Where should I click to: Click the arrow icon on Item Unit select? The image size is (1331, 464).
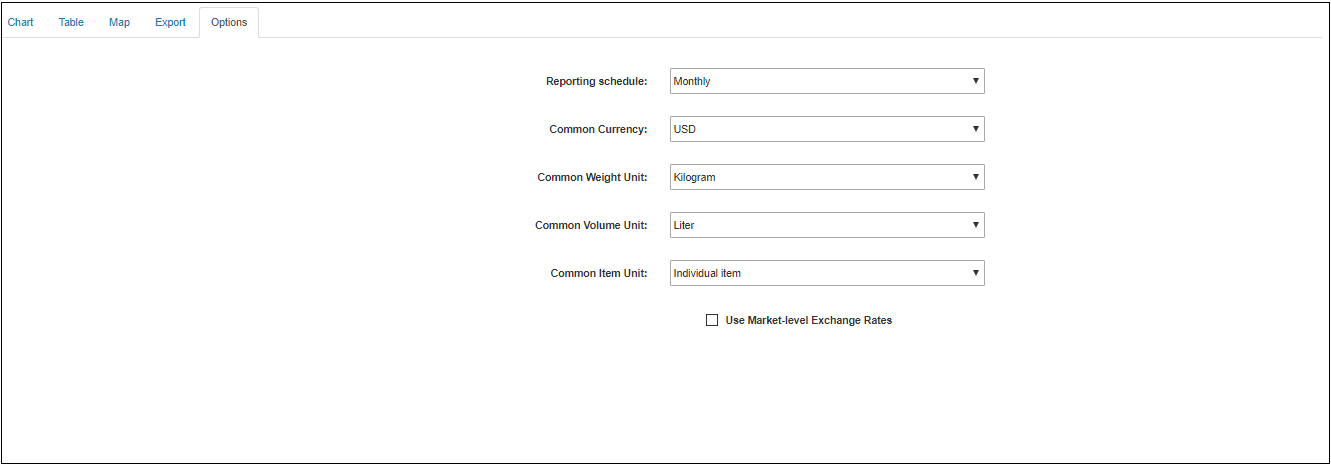click(x=975, y=273)
